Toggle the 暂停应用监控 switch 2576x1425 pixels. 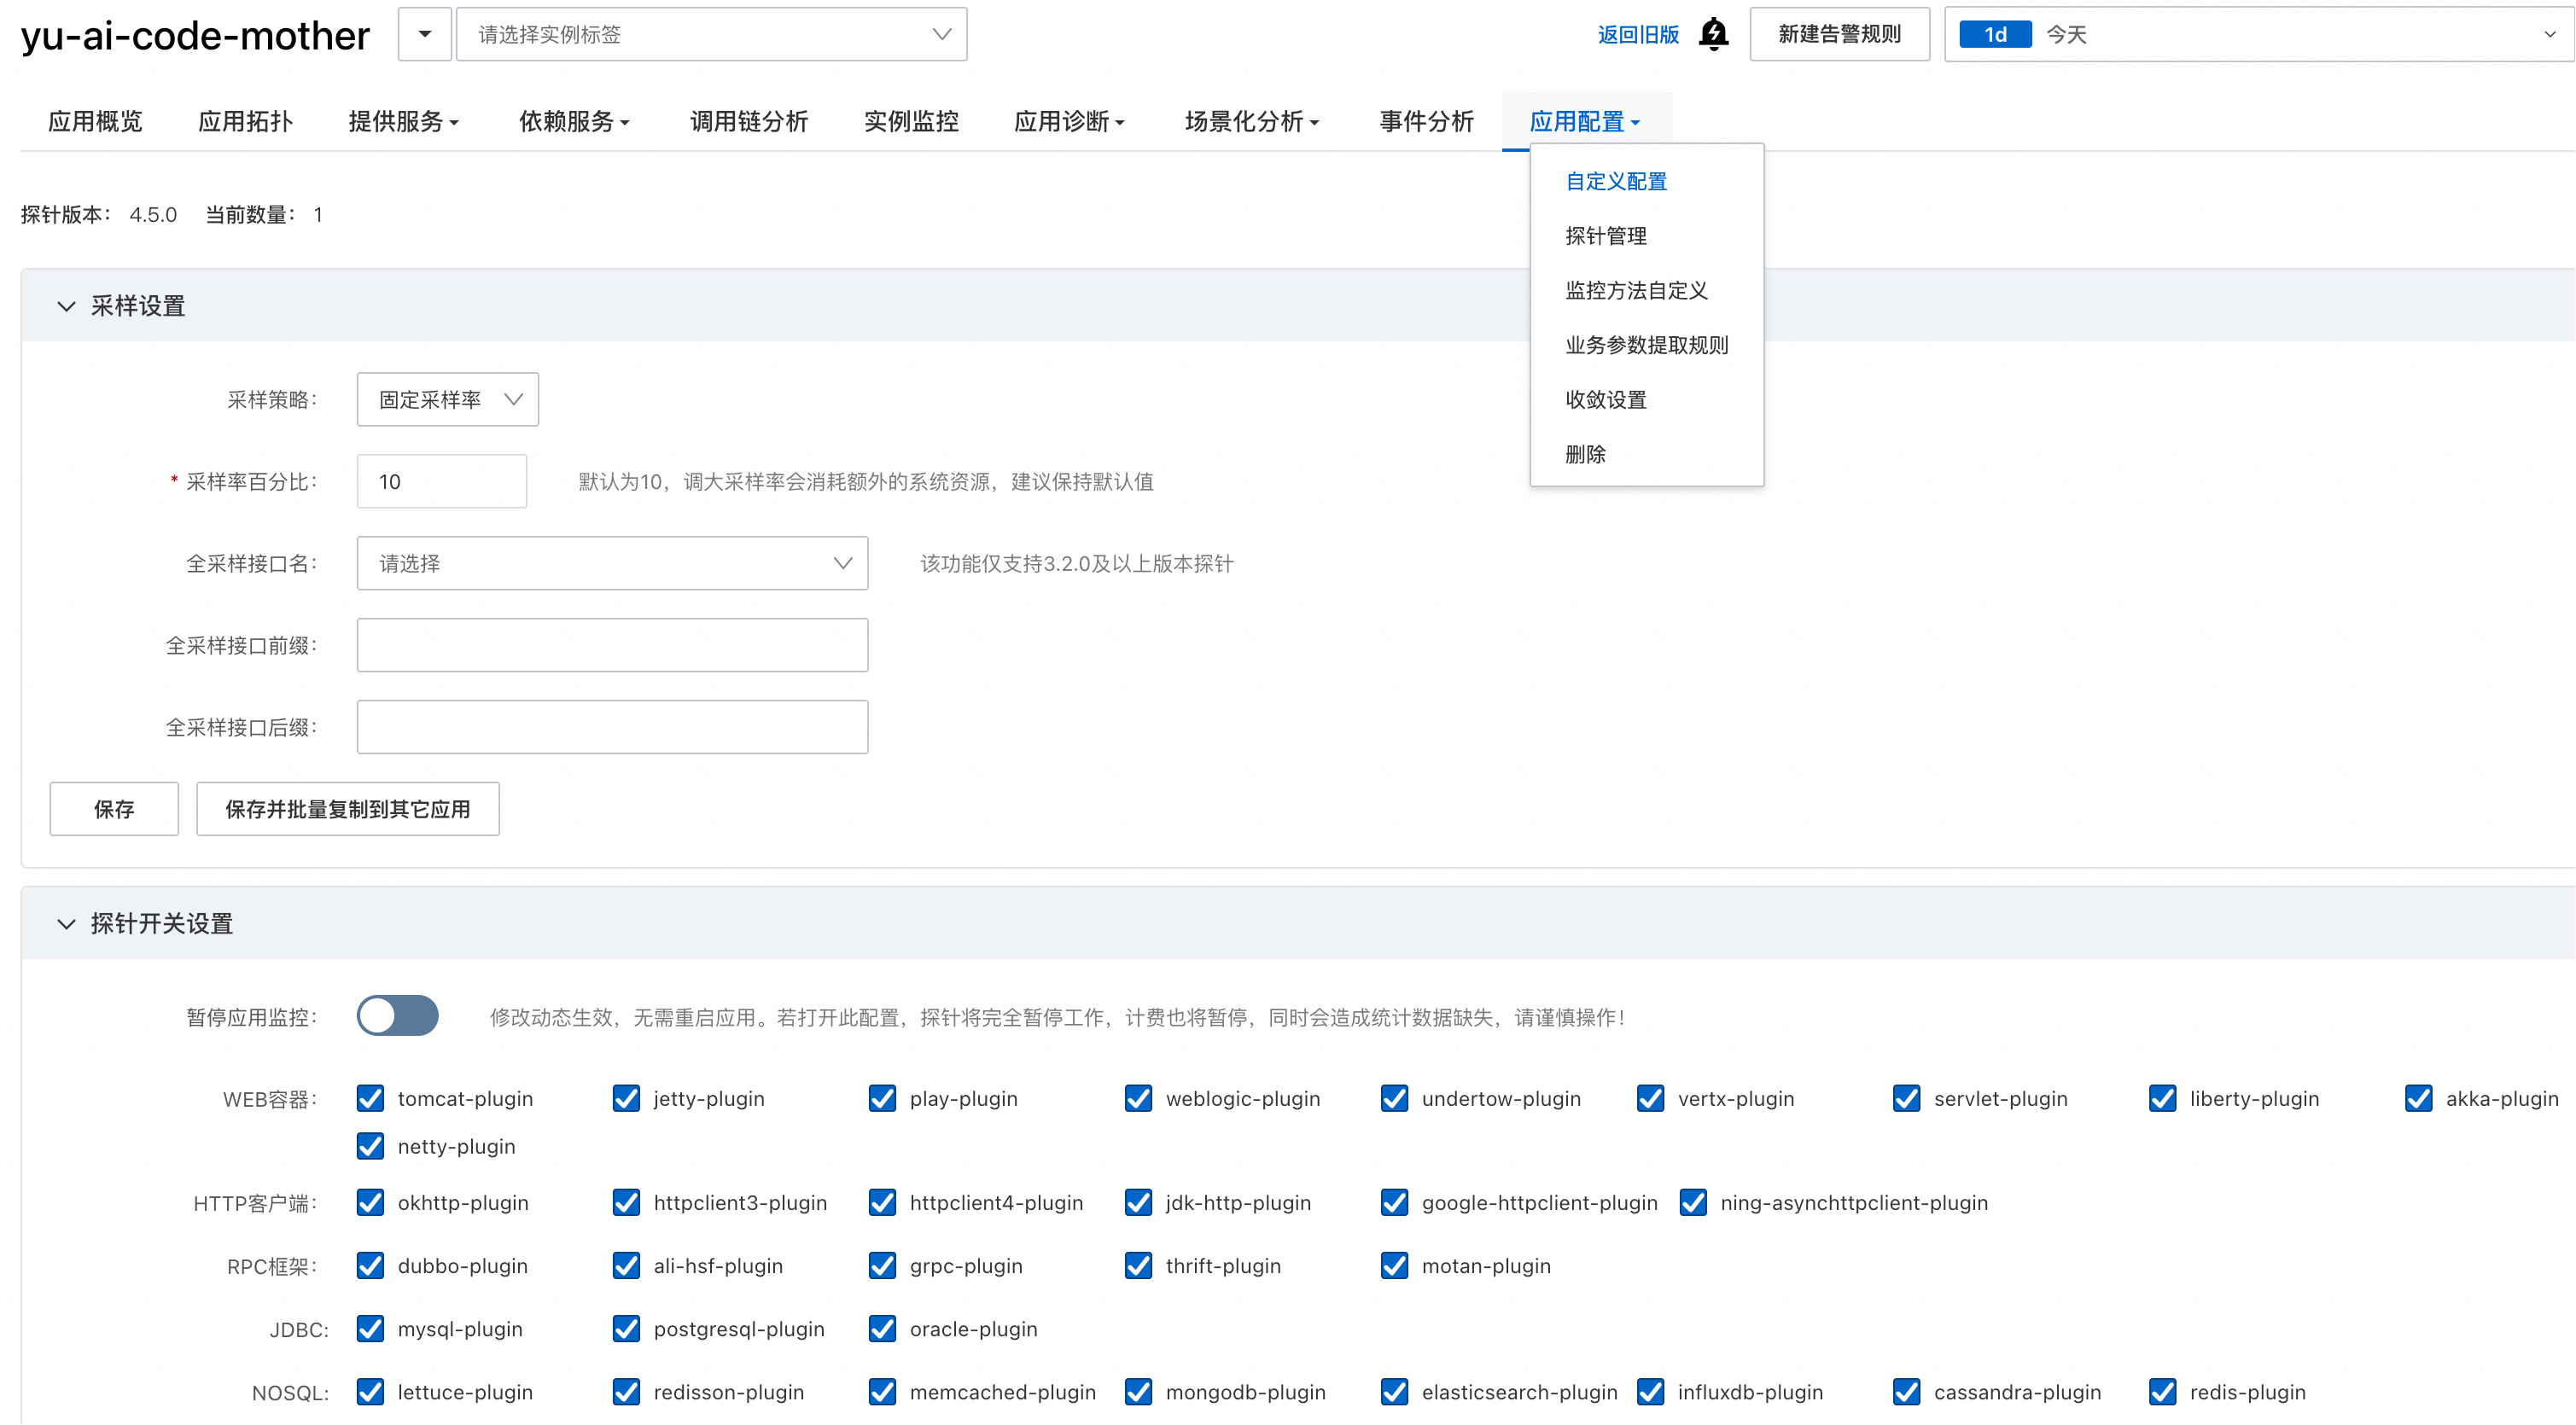coord(398,1016)
